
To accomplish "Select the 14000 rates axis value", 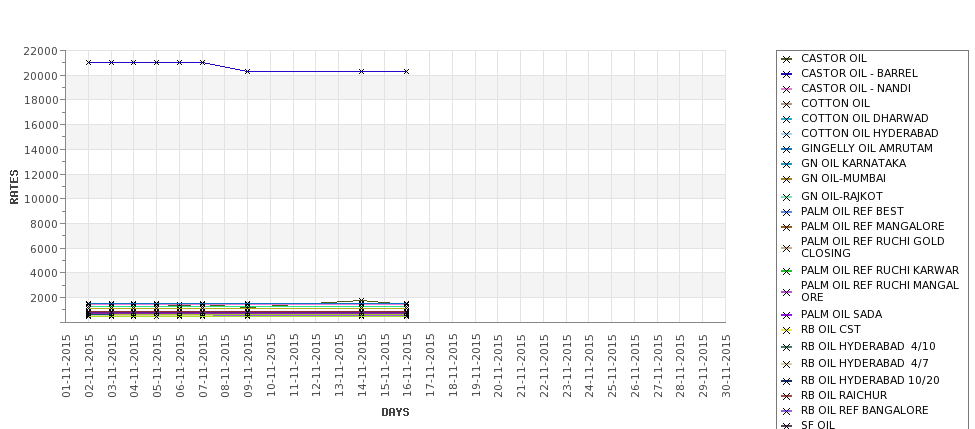I will pos(41,150).
